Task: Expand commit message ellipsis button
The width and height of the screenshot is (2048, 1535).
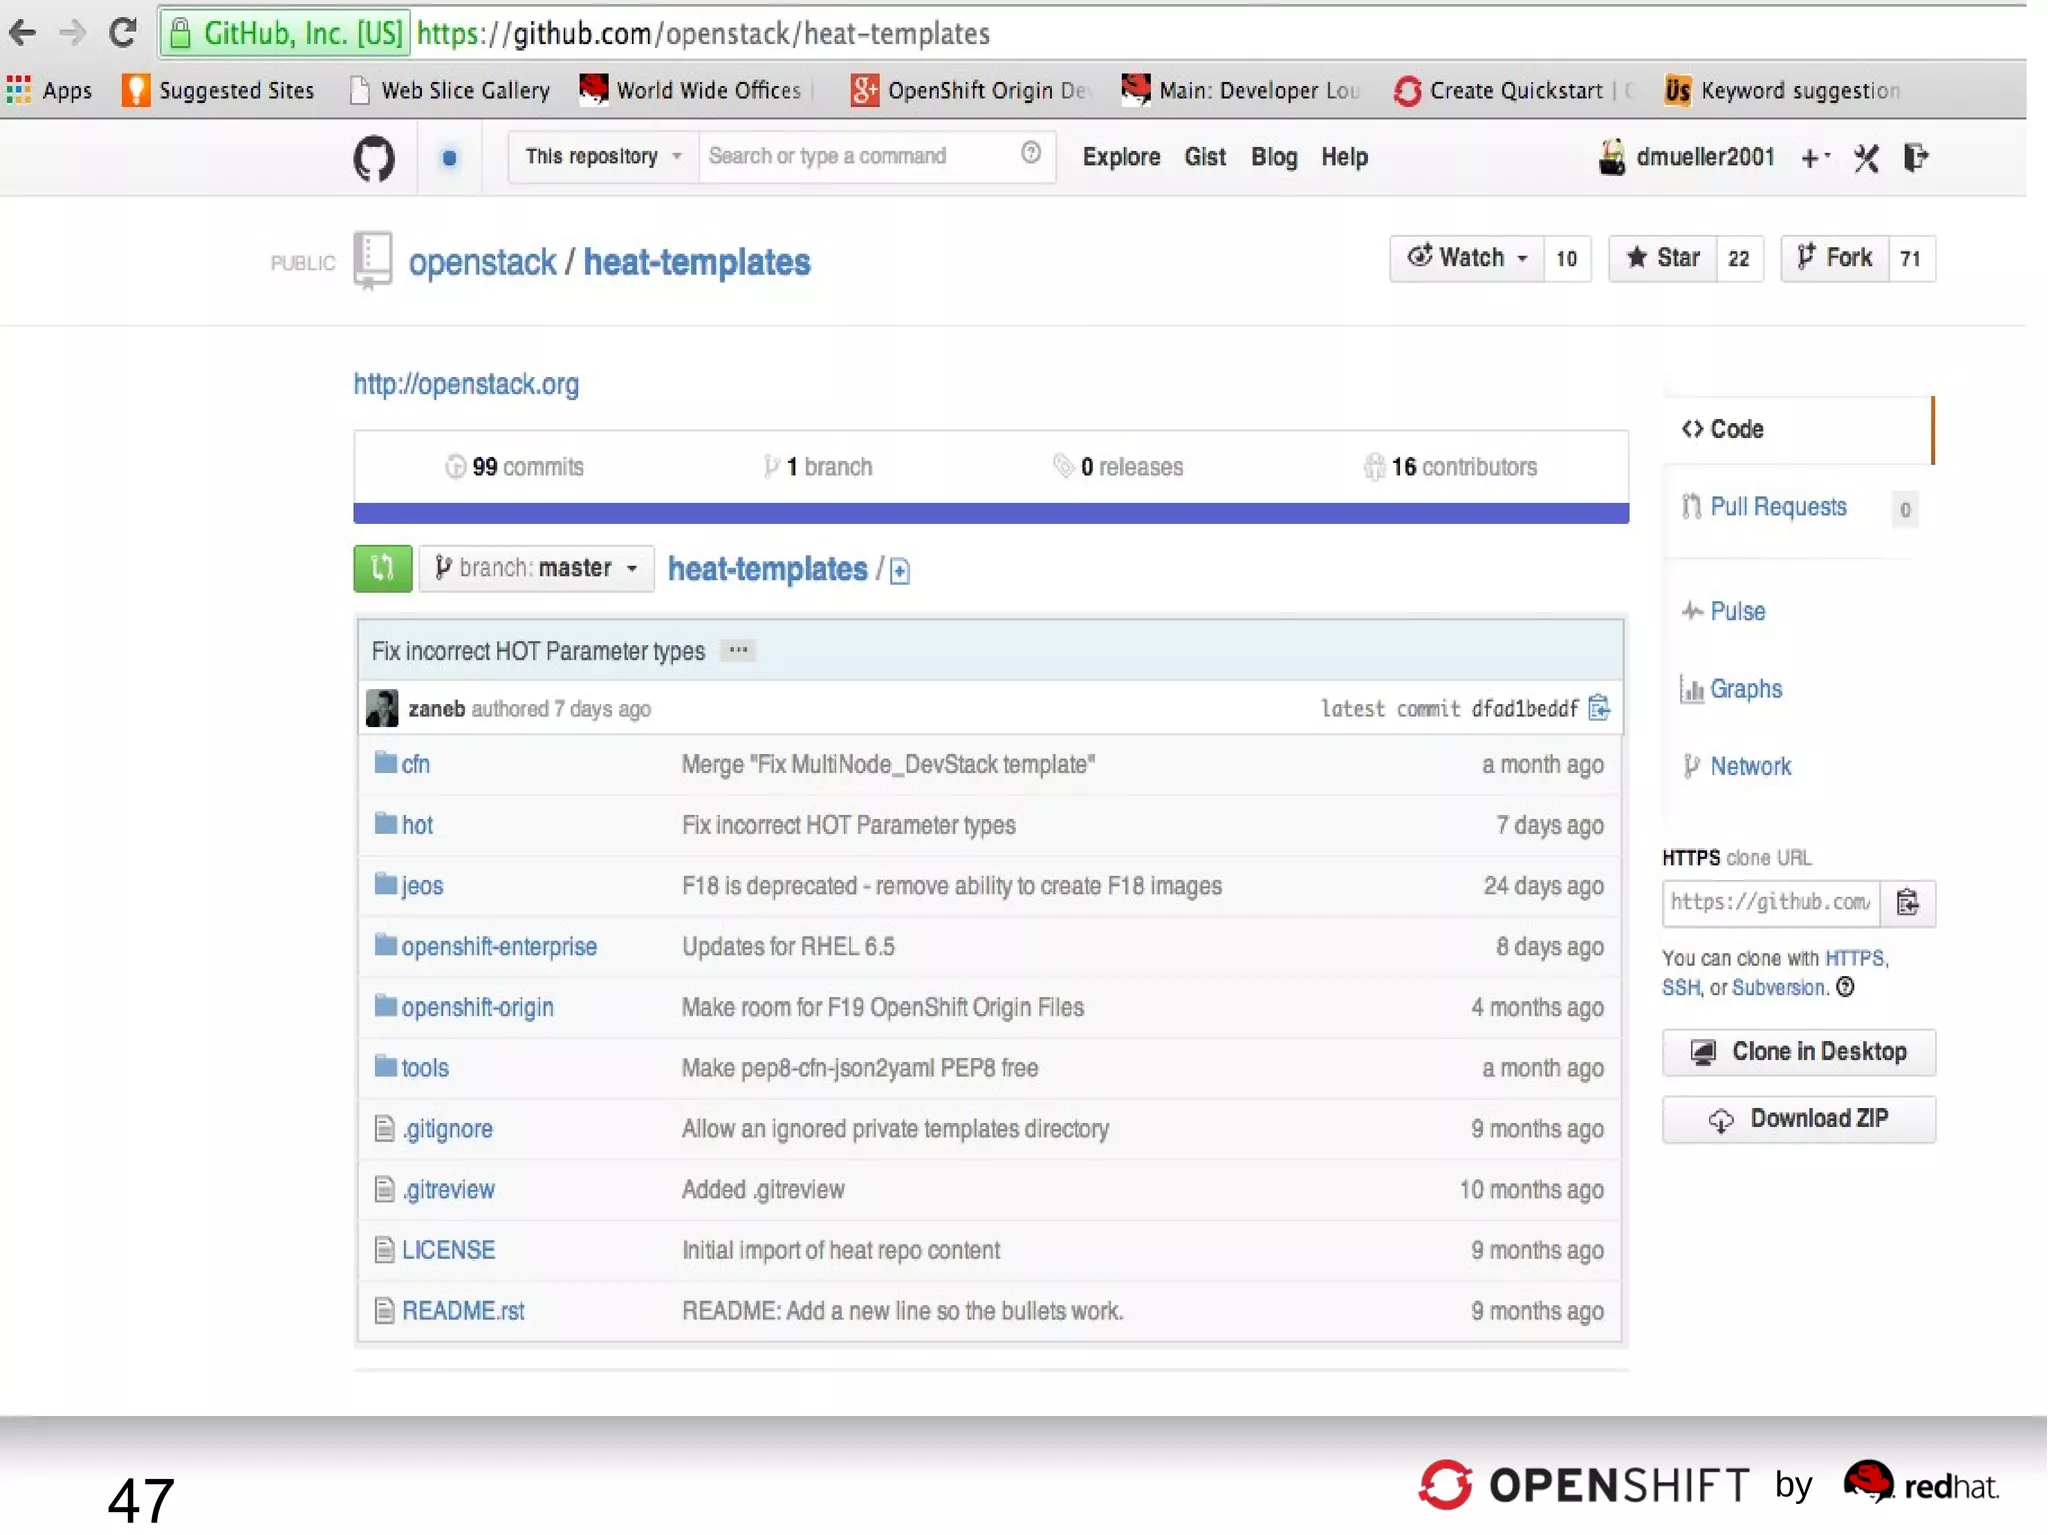Action: click(x=738, y=650)
